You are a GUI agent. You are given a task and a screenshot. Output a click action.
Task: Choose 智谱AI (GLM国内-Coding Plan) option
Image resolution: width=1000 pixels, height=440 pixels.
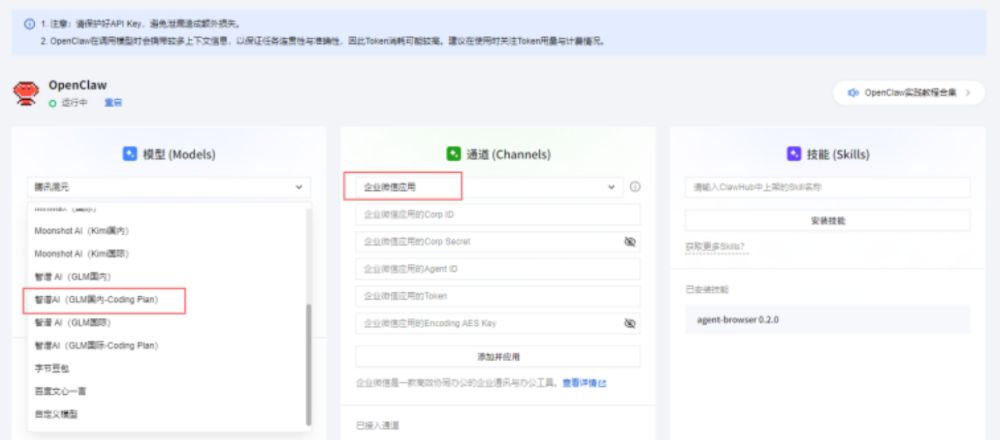(x=168, y=300)
